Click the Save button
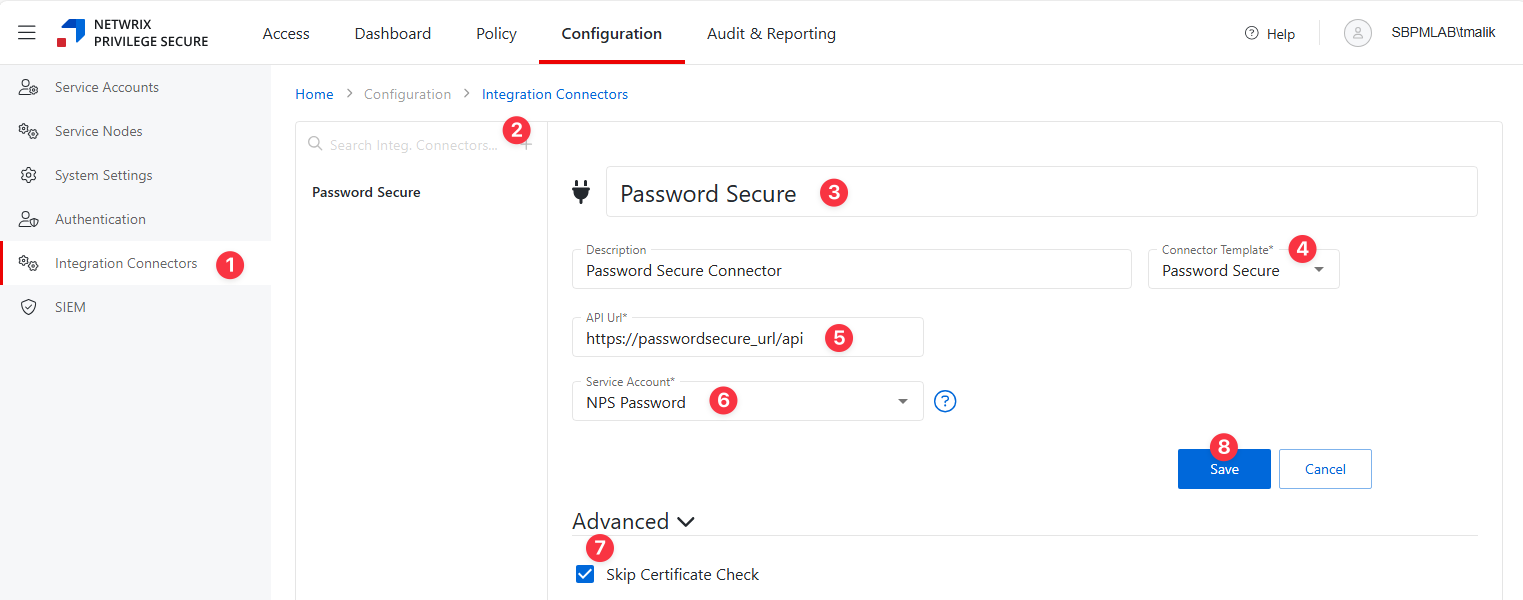1523x600 pixels. click(1223, 469)
